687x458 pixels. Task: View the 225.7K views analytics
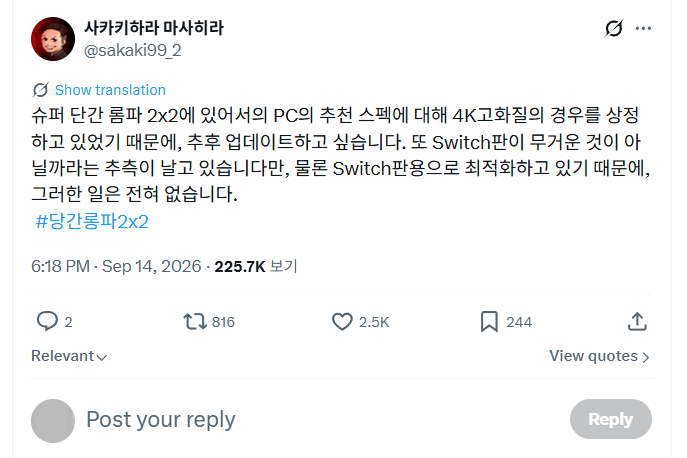click(256, 266)
